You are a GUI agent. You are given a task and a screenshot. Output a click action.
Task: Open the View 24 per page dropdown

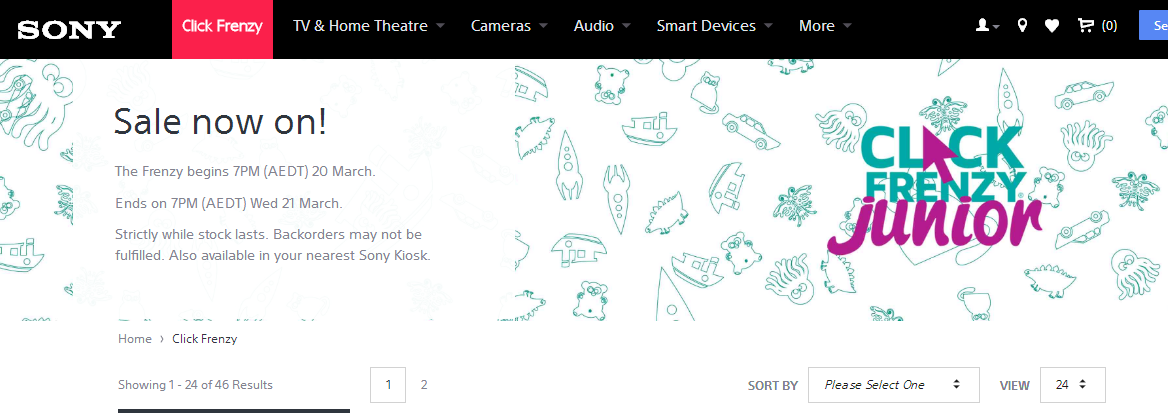[x=1073, y=385]
